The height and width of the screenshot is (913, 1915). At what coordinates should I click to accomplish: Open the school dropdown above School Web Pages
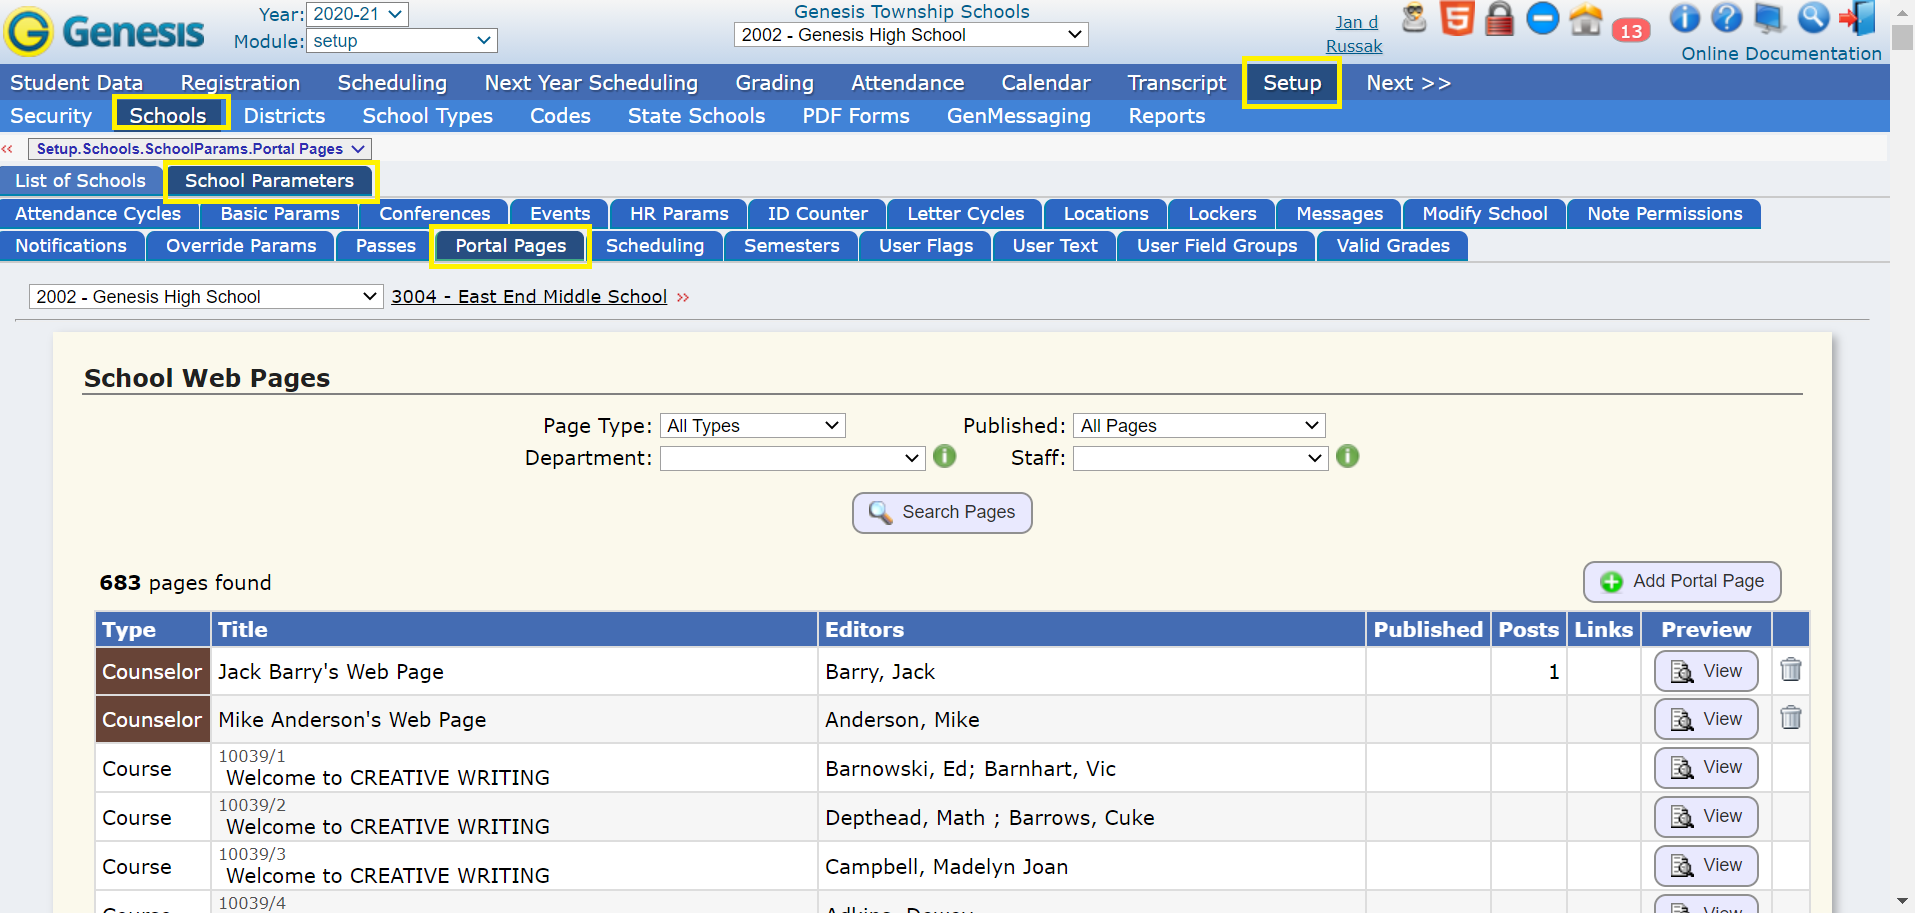tap(206, 297)
